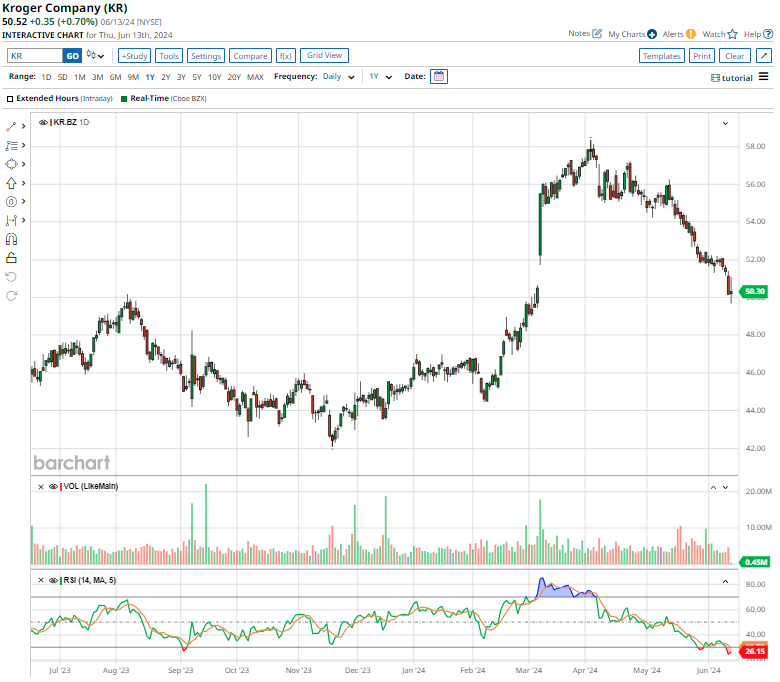Activate the magnet snap tool

pyautogui.click(x=11, y=239)
